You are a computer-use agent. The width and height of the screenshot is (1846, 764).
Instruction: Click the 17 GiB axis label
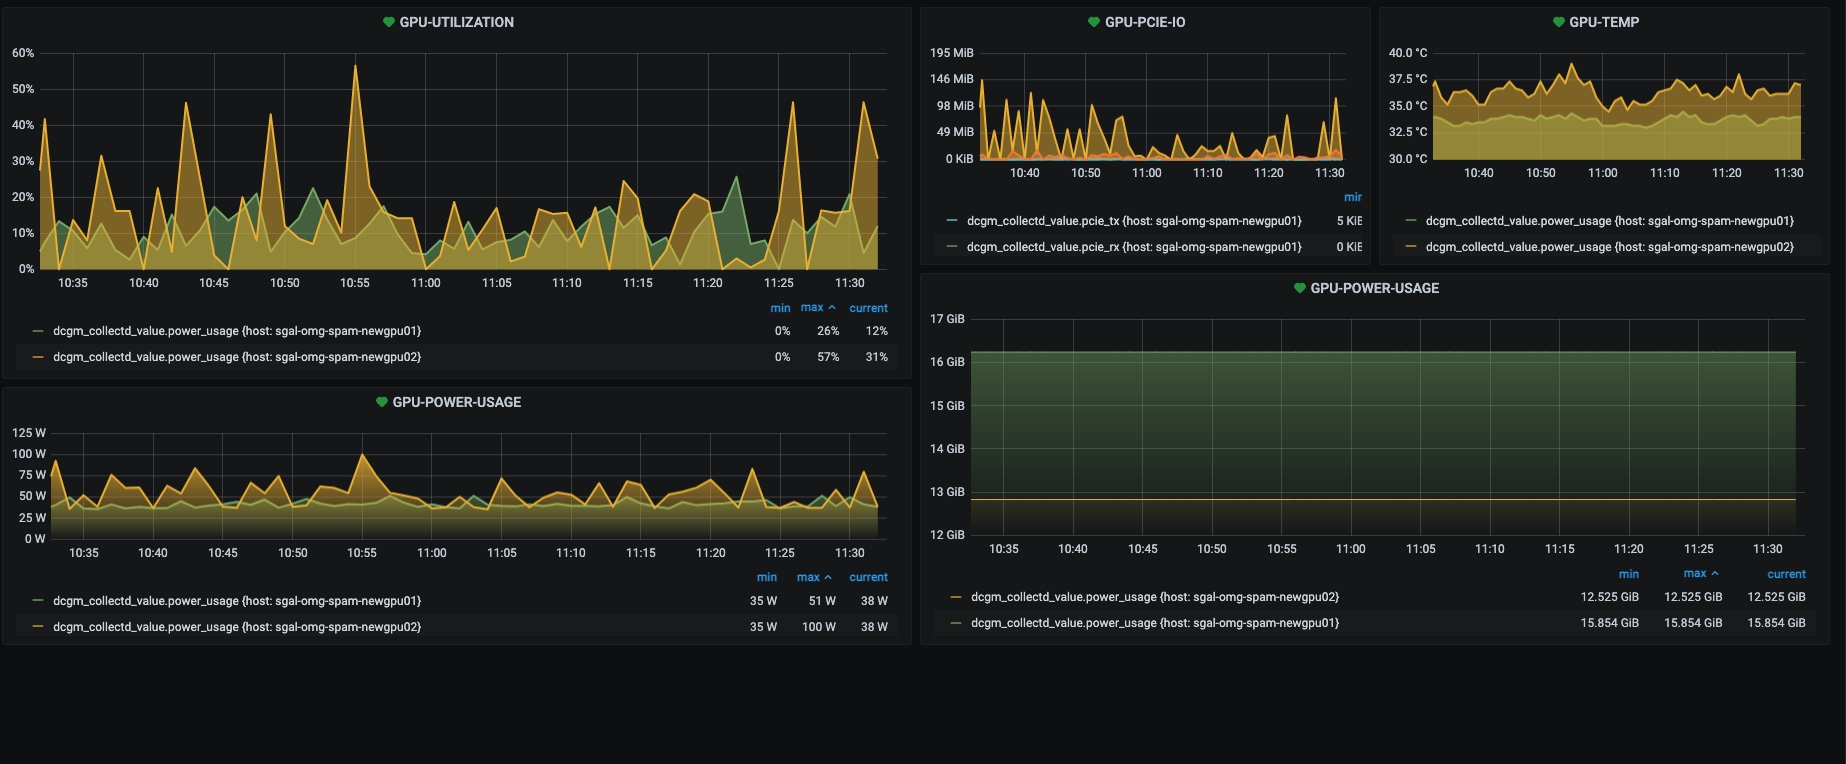(947, 319)
